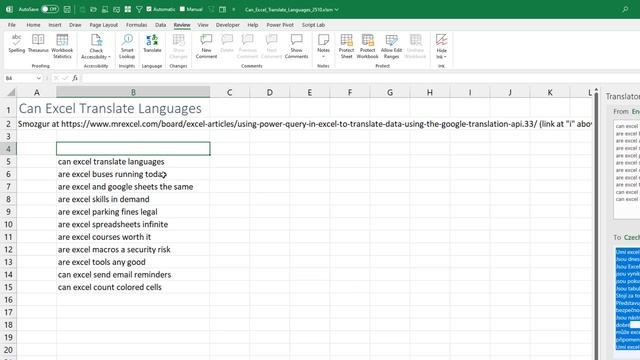This screenshot has width=640, height=360.
Task: Select cell 'can excel translate languages'
Action: 133,162
